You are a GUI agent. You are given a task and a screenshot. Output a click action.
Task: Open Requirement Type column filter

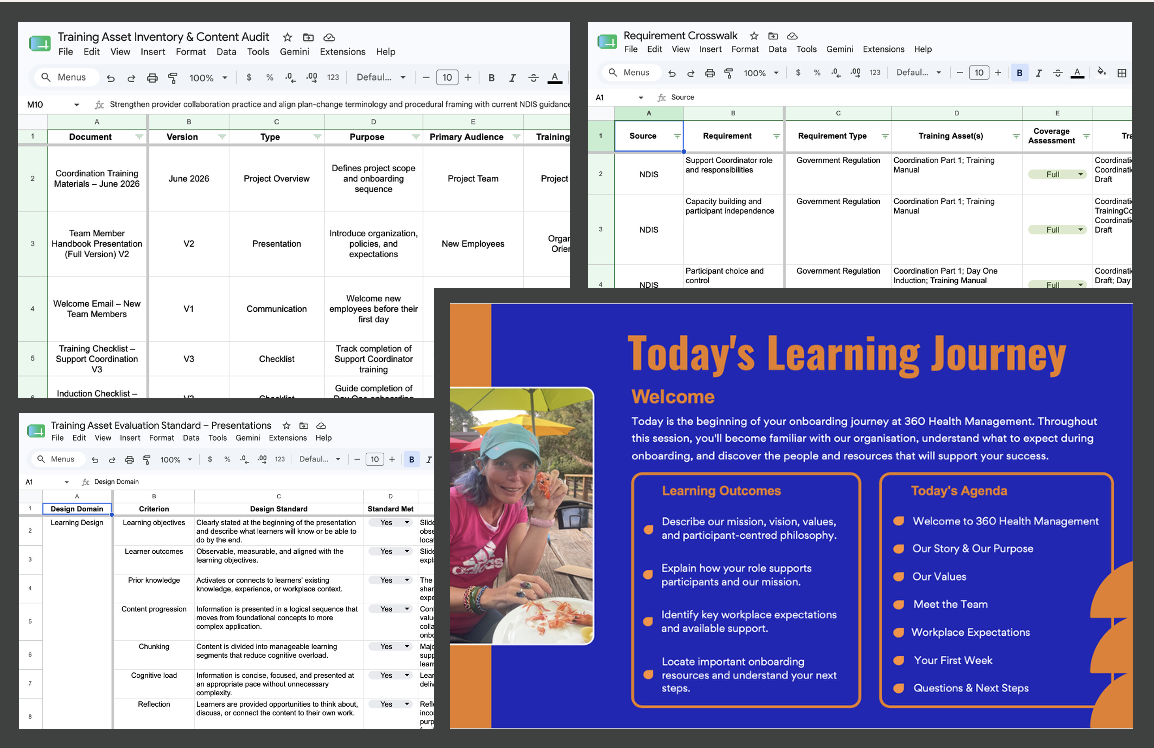pyautogui.click(x=885, y=136)
